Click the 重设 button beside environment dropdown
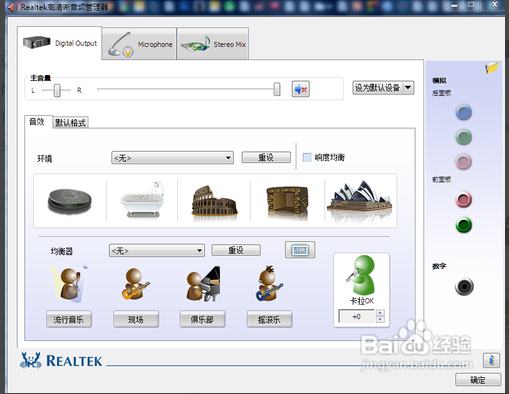The image size is (509, 394). coord(266,157)
